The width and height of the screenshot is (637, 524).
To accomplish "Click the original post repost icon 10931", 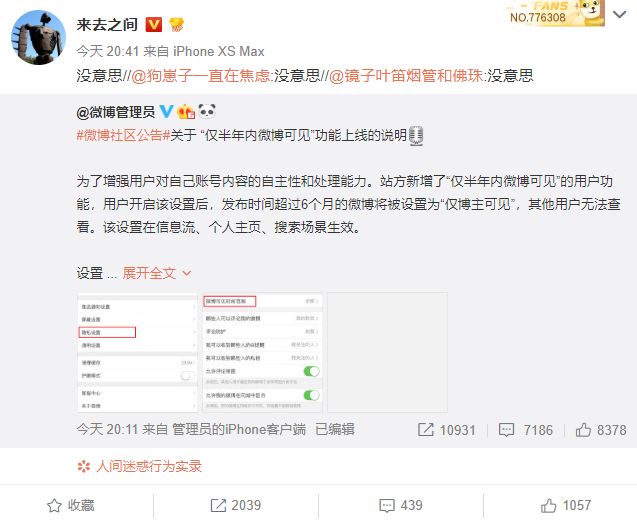I will (446, 430).
